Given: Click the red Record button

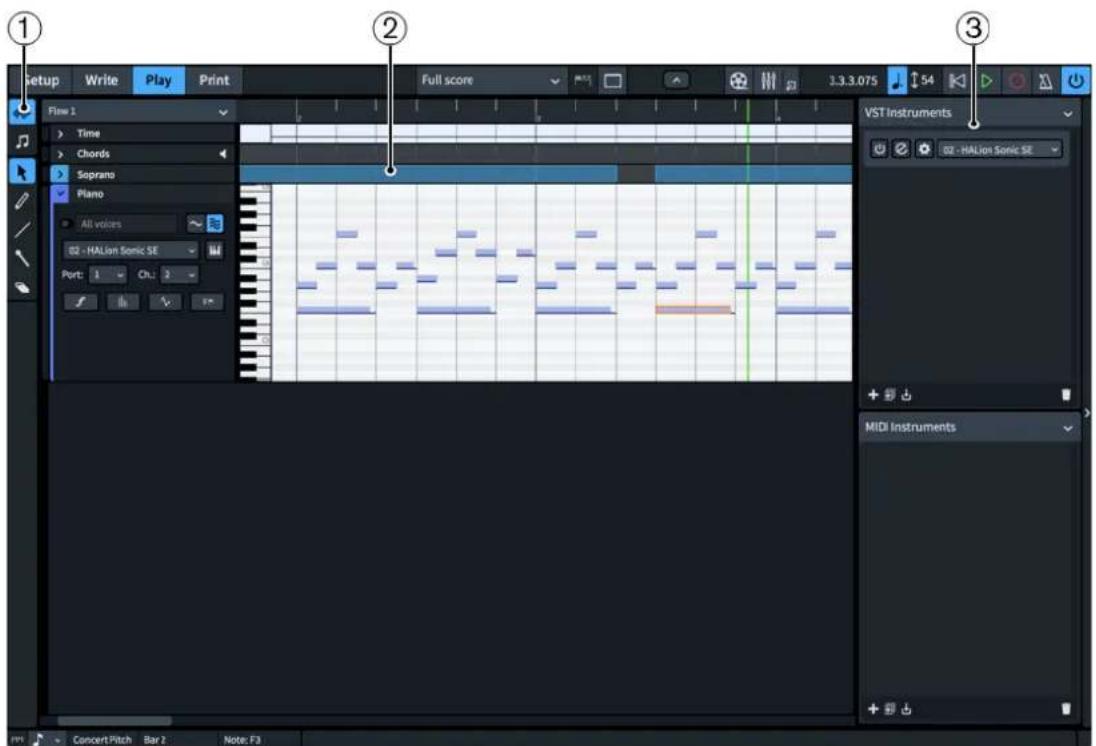Looking at the screenshot, I should pos(1017,81).
